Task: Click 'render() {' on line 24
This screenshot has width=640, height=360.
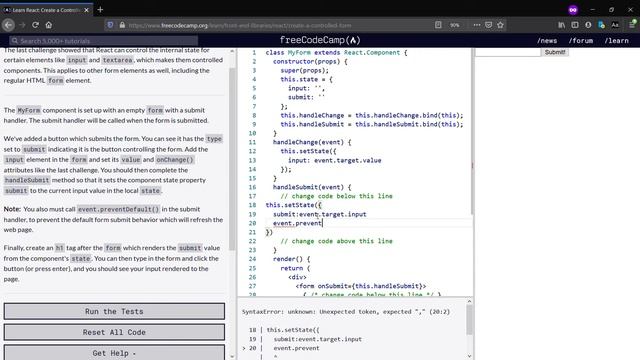Action: tap(291, 259)
